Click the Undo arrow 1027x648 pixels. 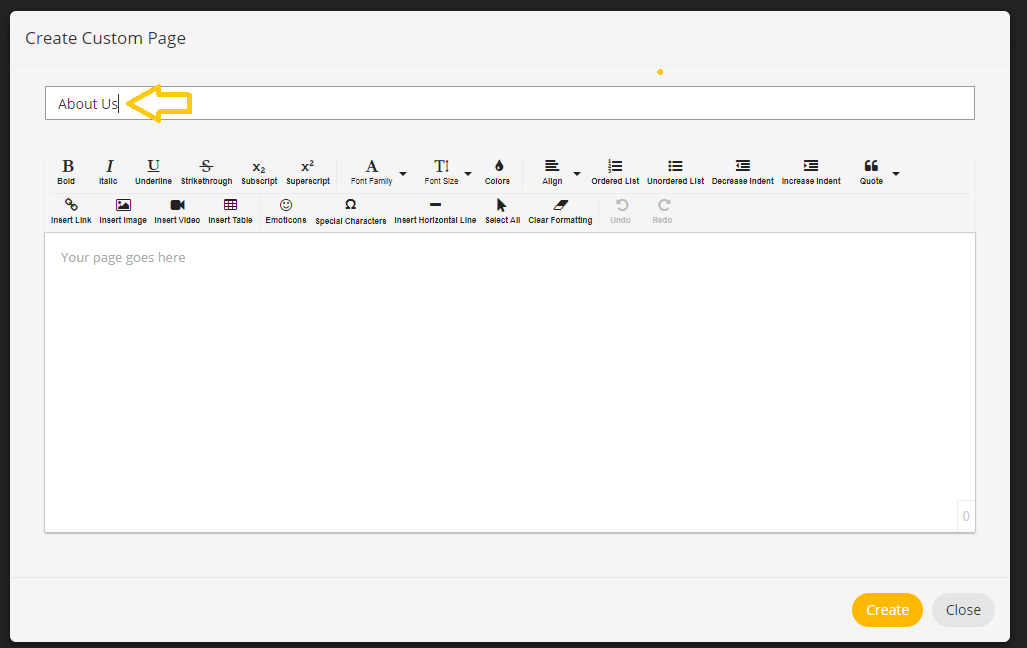(x=621, y=212)
